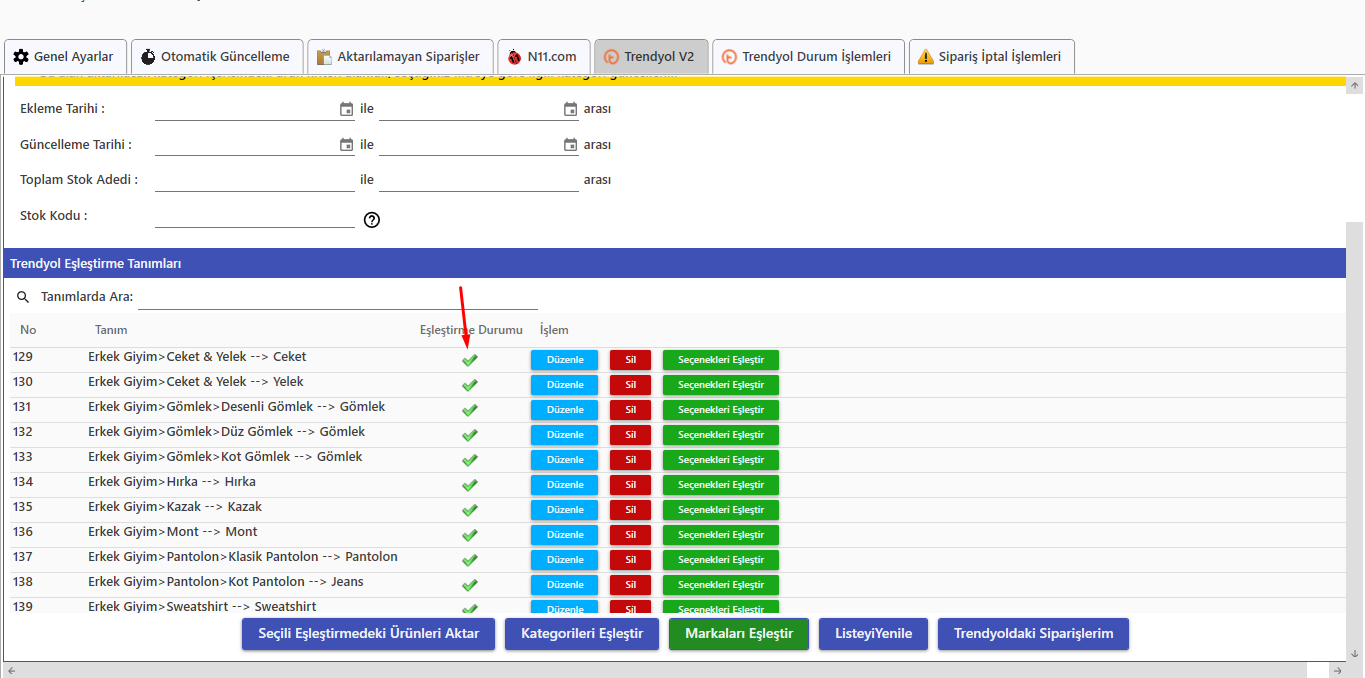Open calendar picker for Ekleme Tarihi end date
This screenshot has width=1365, height=678.
[x=571, y=109]
